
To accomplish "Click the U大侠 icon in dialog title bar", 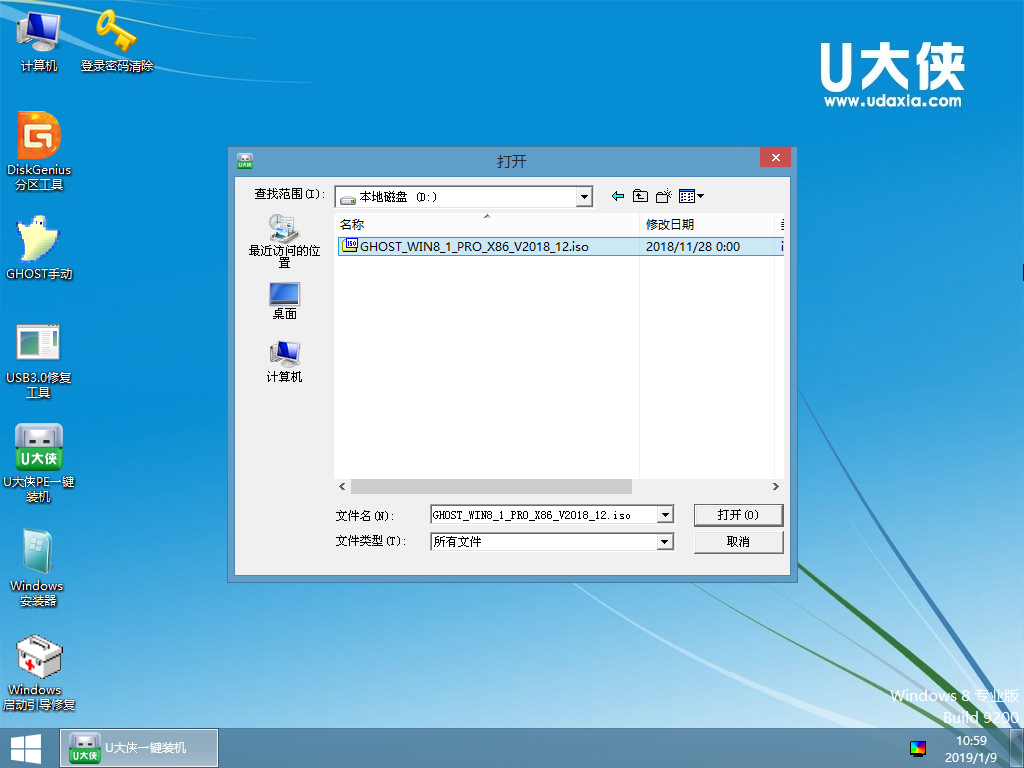I will (245, 161).
